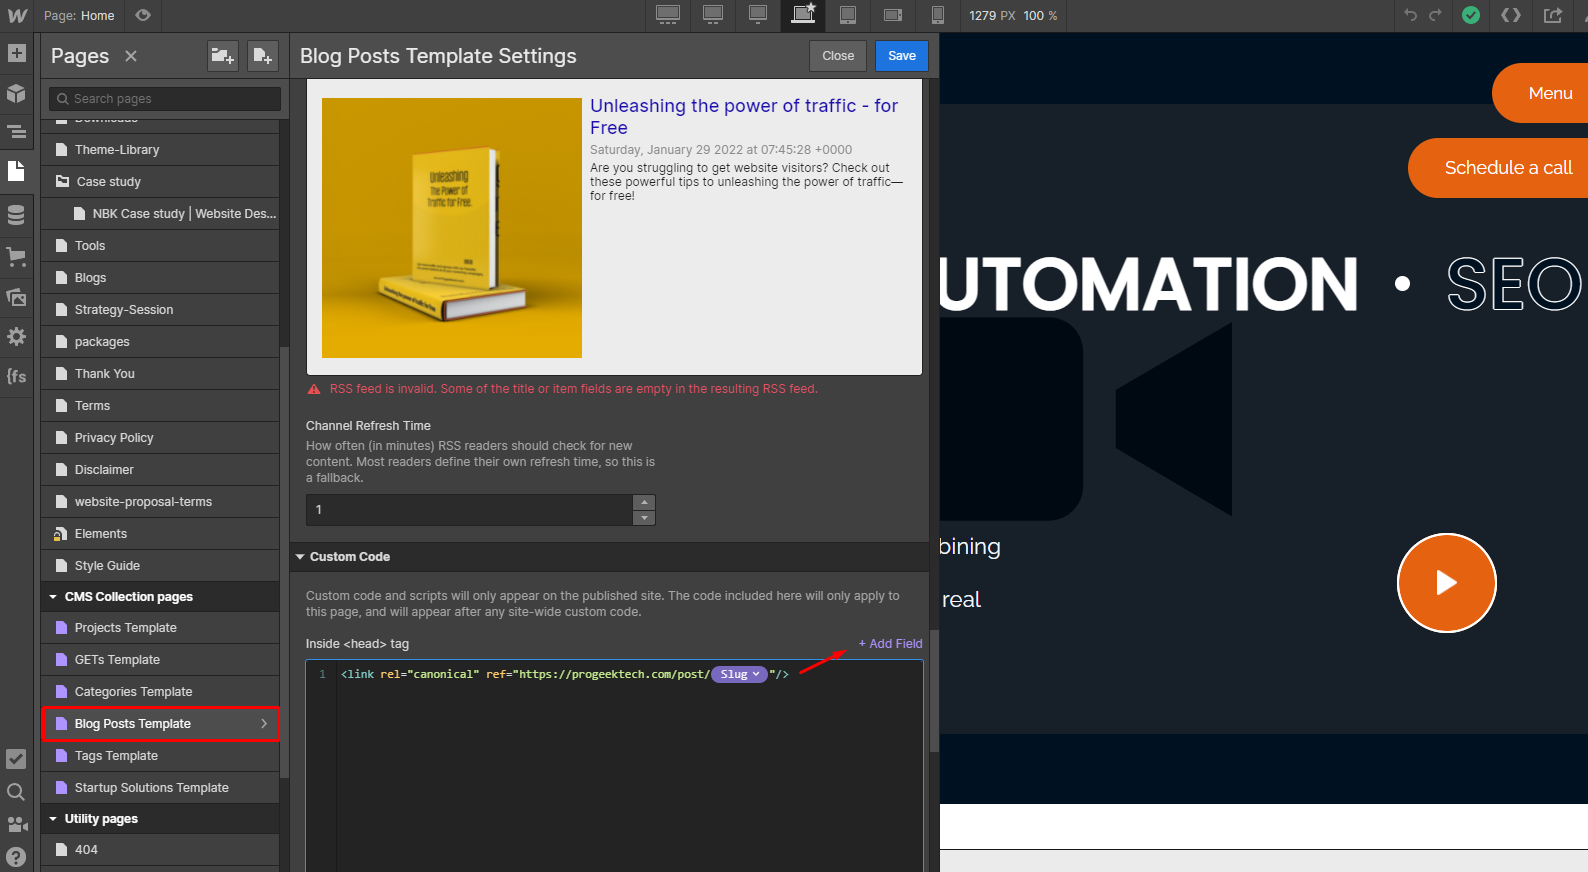Viewport: 1588px width, 872px height.
Task: Select the NBK Case study page
Action: click(x=160, y=214)
